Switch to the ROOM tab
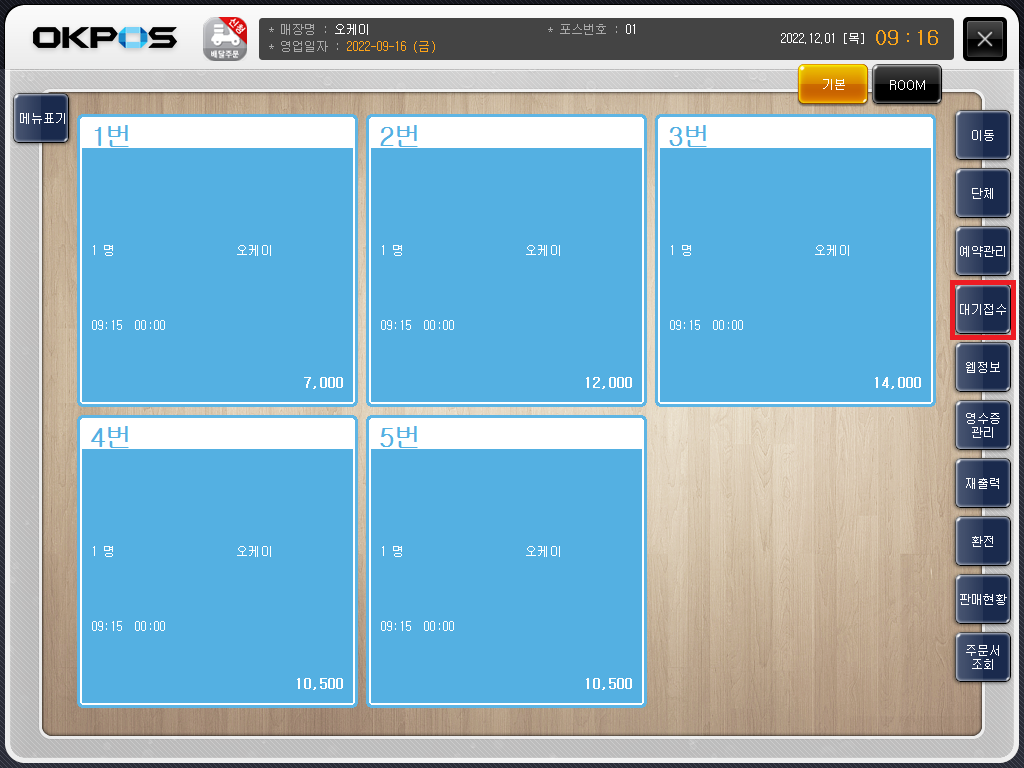1024x768 pixels. 907,85
